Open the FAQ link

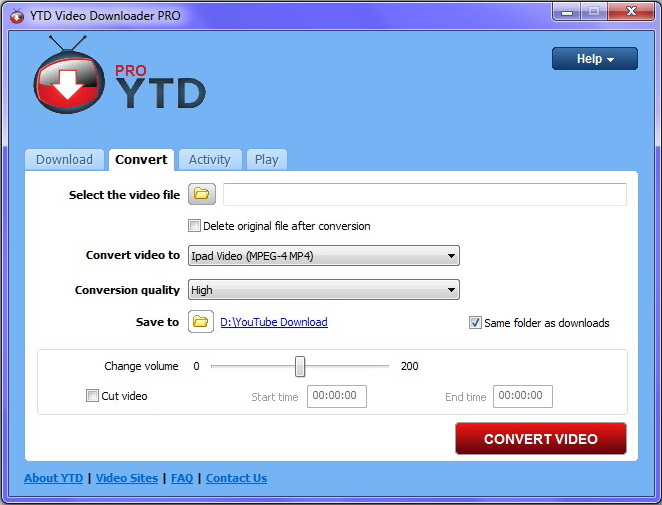tap(182, 478)
